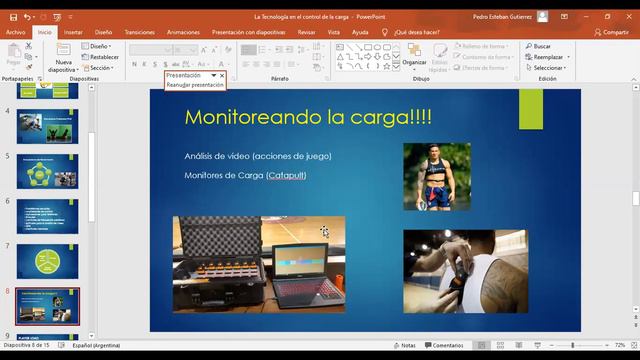640x360 pixels.
Task: Select slide 5 thumbnail with pentagon diagram
Action: tap(47, 171)
